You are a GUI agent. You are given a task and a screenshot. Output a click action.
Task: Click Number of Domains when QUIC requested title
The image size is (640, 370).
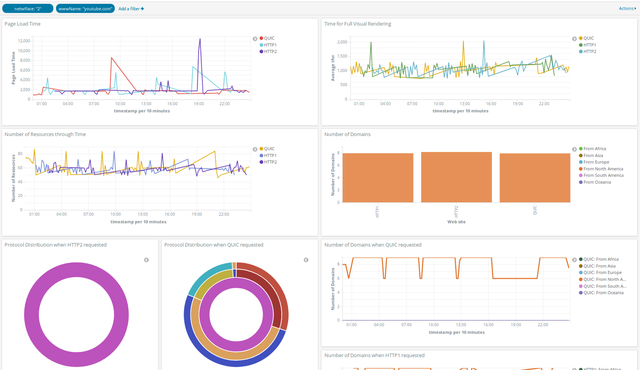click(x=373, y=245)
